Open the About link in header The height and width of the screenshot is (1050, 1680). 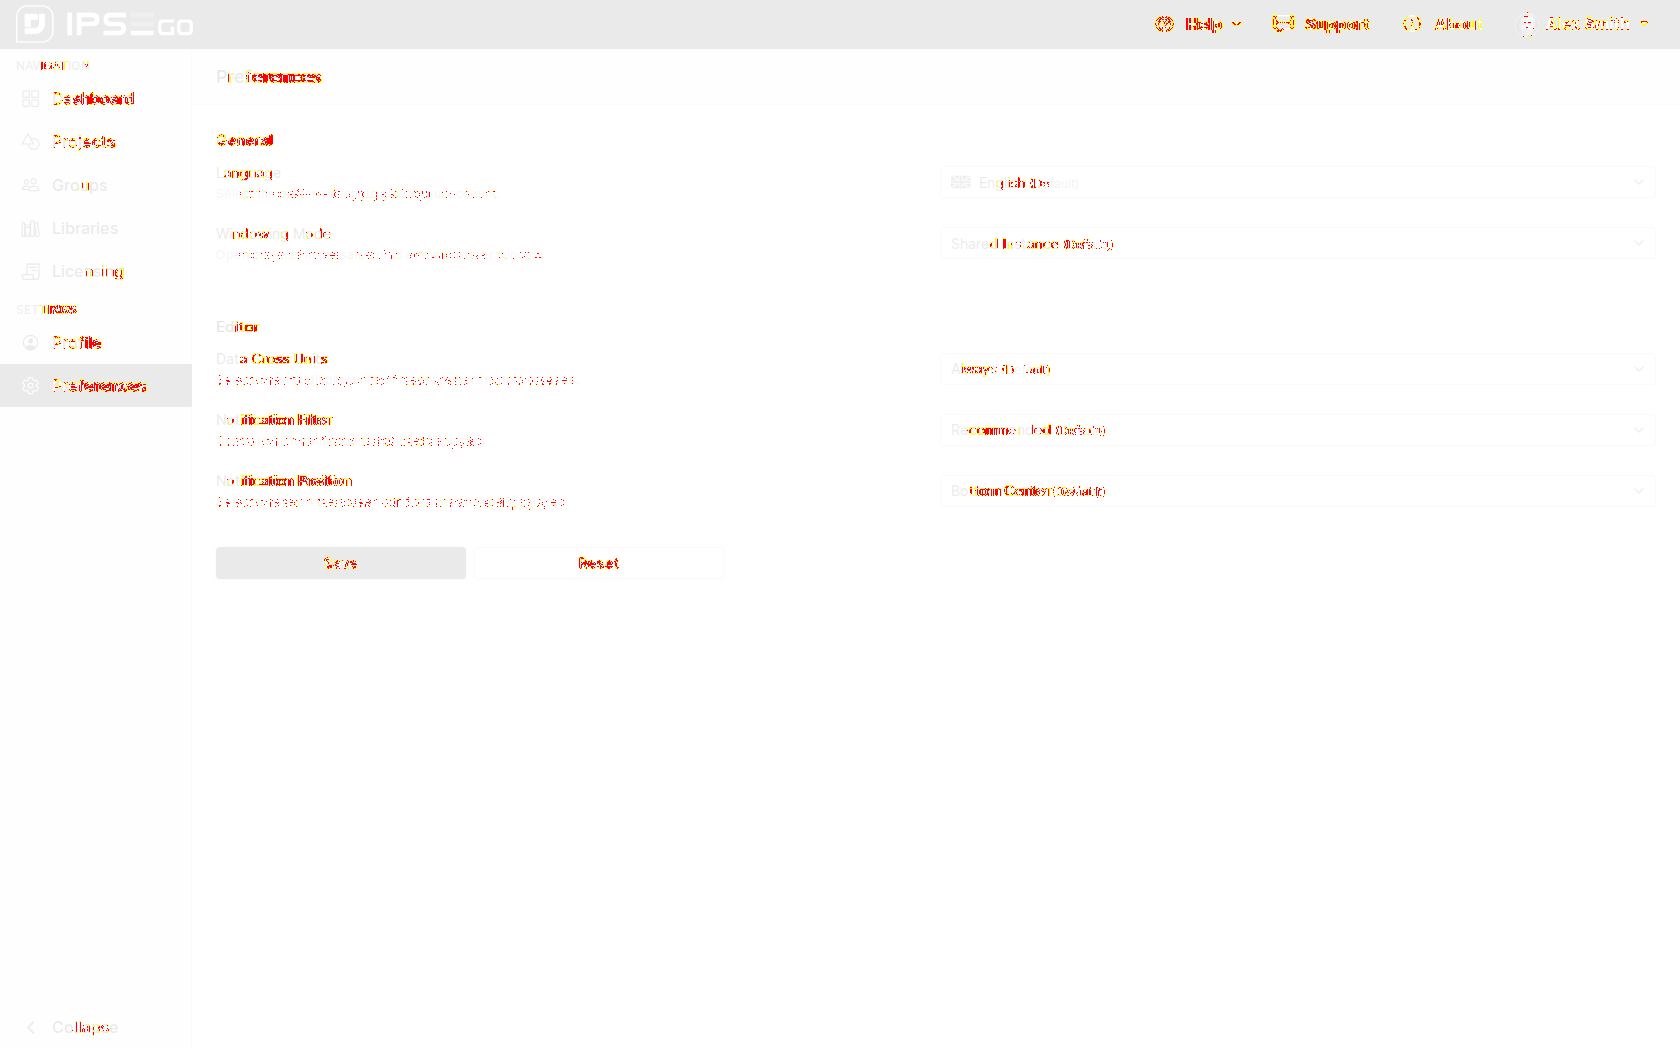click(x=1443, y=24)
